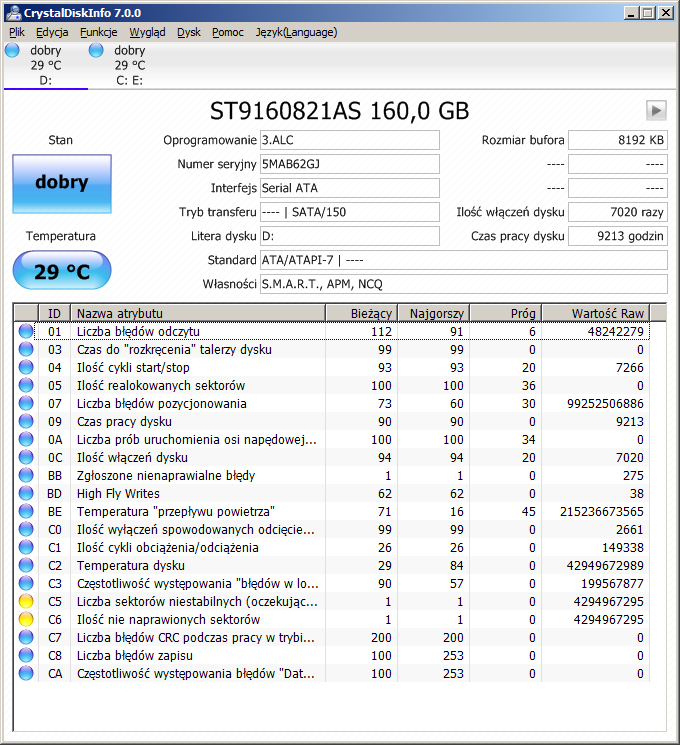The width and height of the screenshot is (680, 745).
Task: Open the Plik menu
Action: coord(17,32)
